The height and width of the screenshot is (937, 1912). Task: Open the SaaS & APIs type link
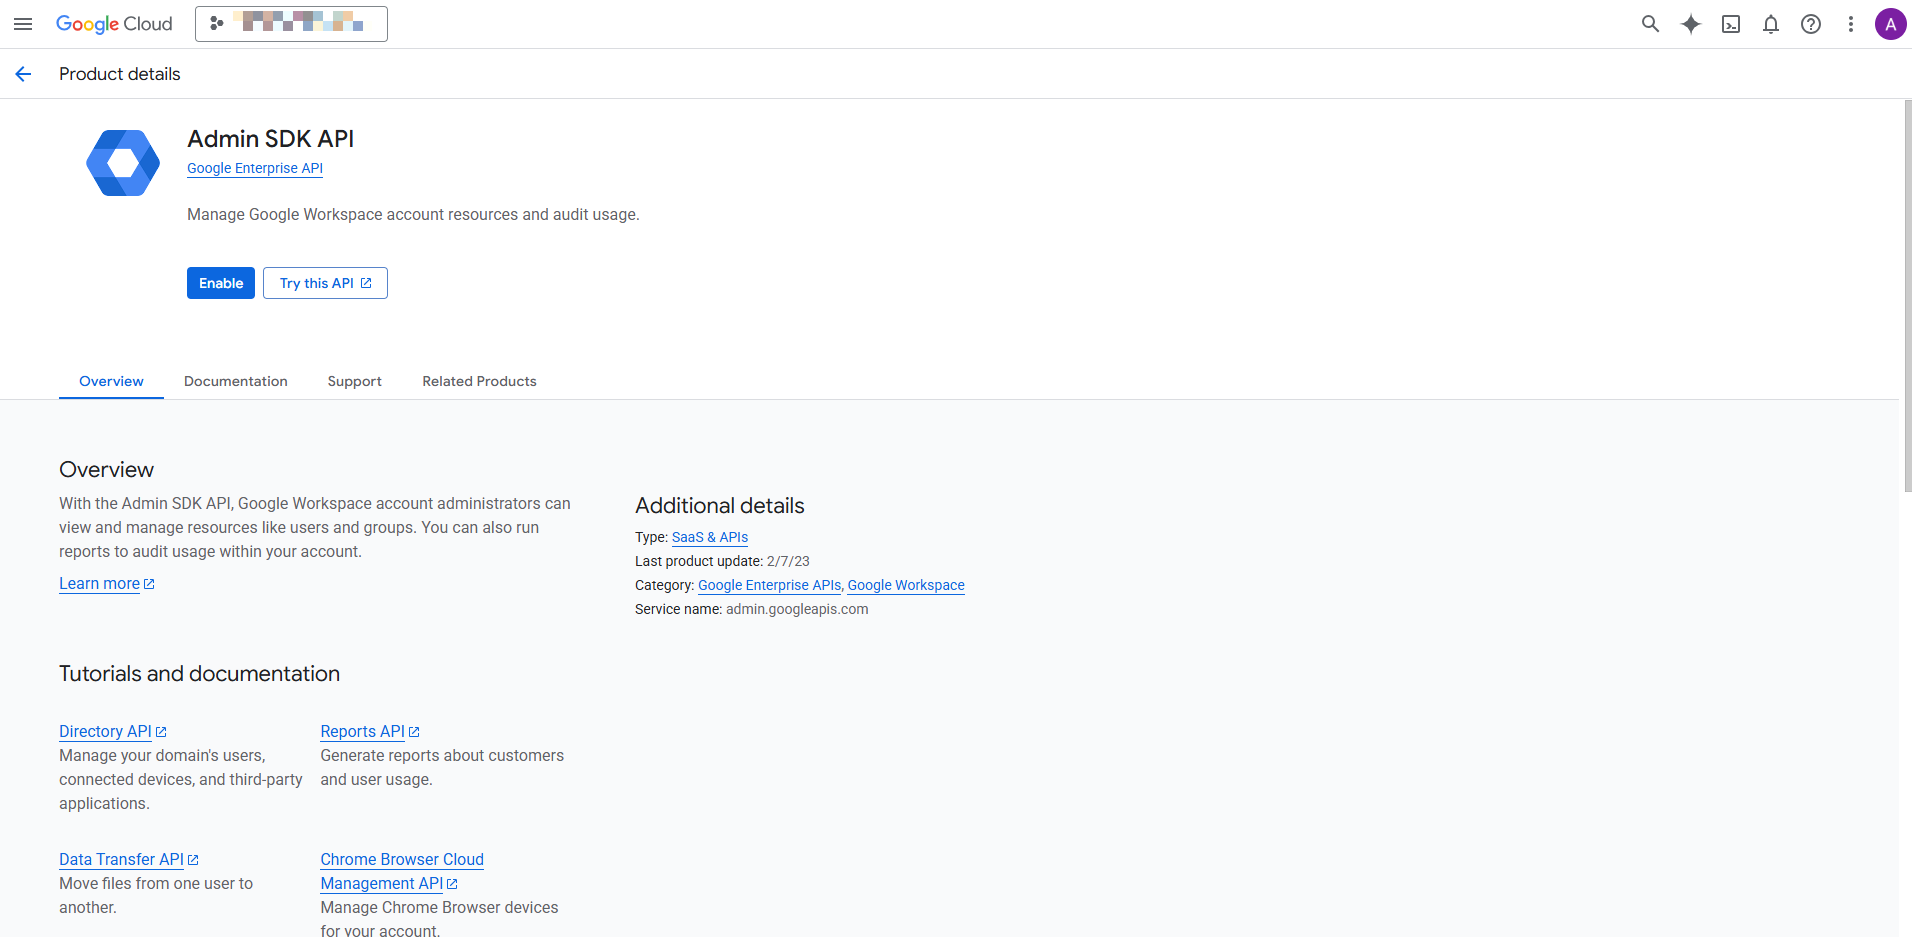(710, 537)
